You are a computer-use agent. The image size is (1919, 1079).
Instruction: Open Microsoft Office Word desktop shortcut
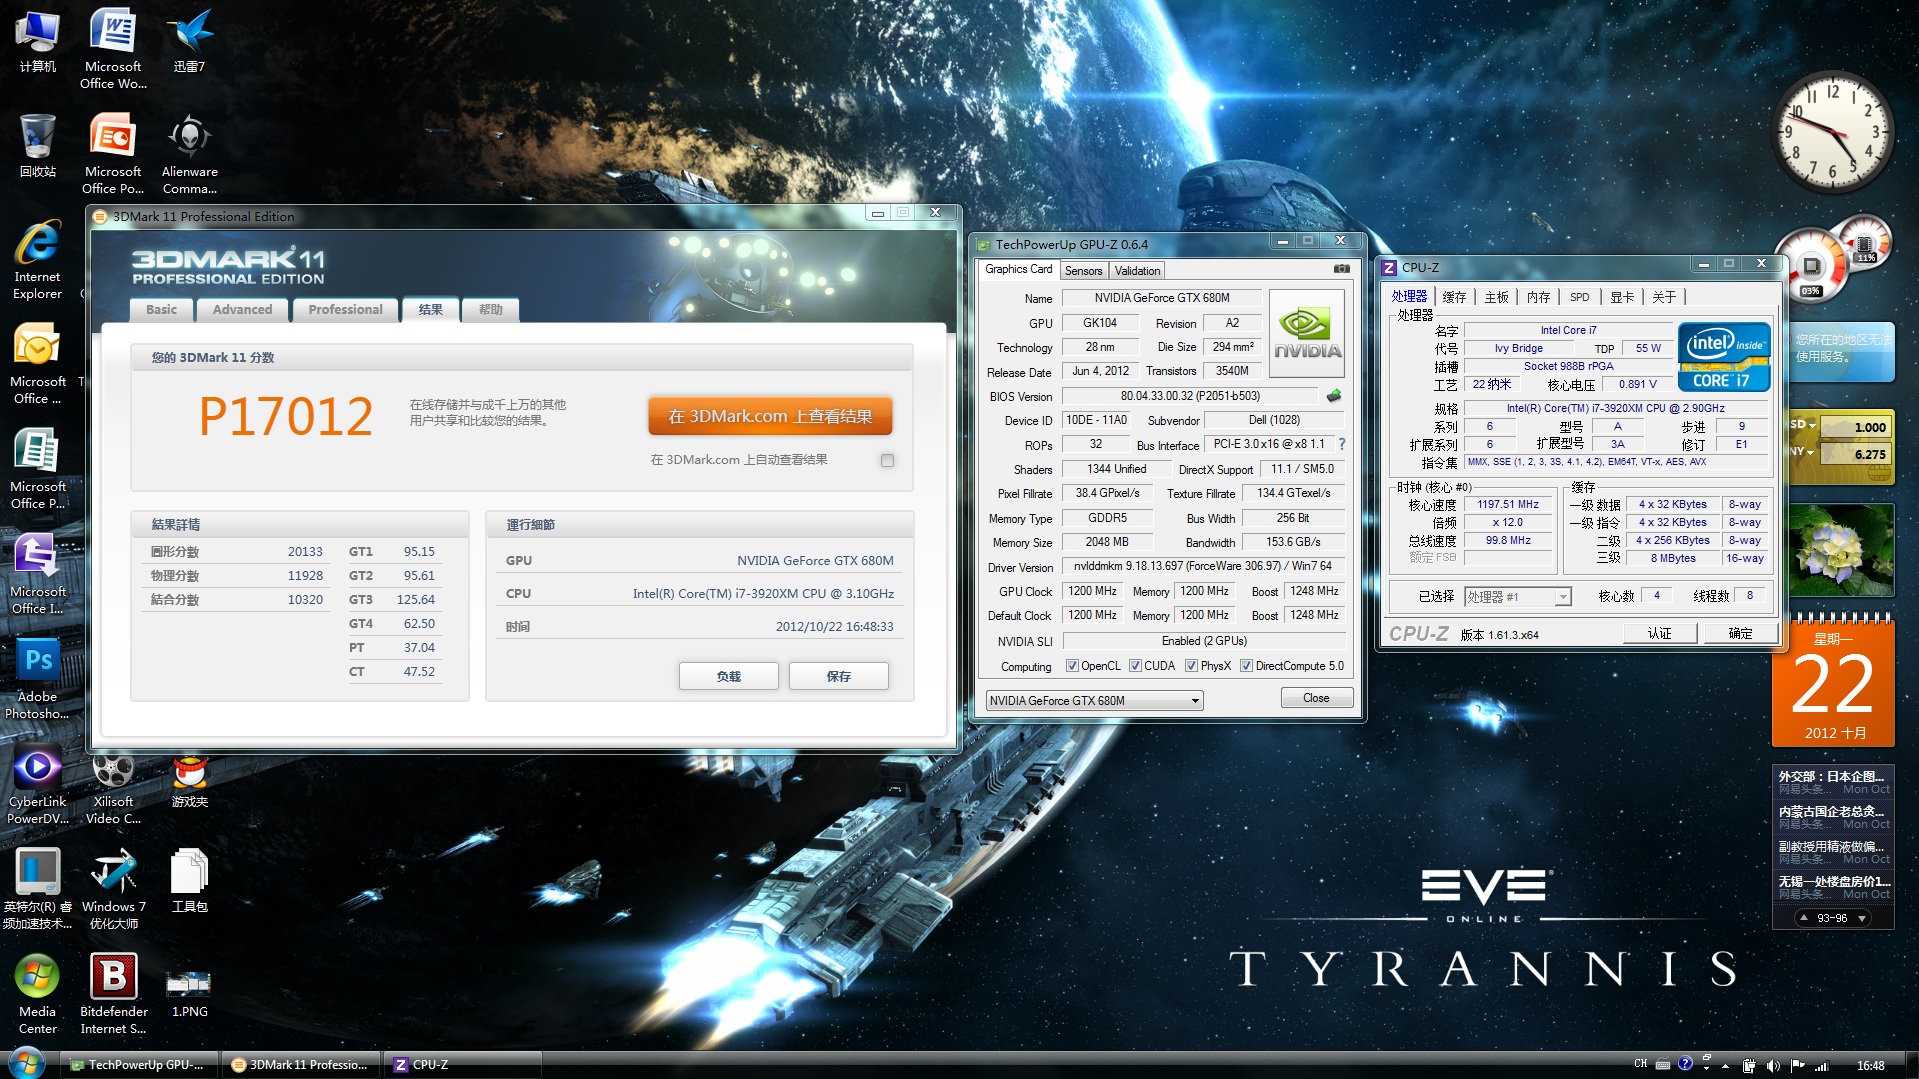pyautogui.click(x=113, y=48)
